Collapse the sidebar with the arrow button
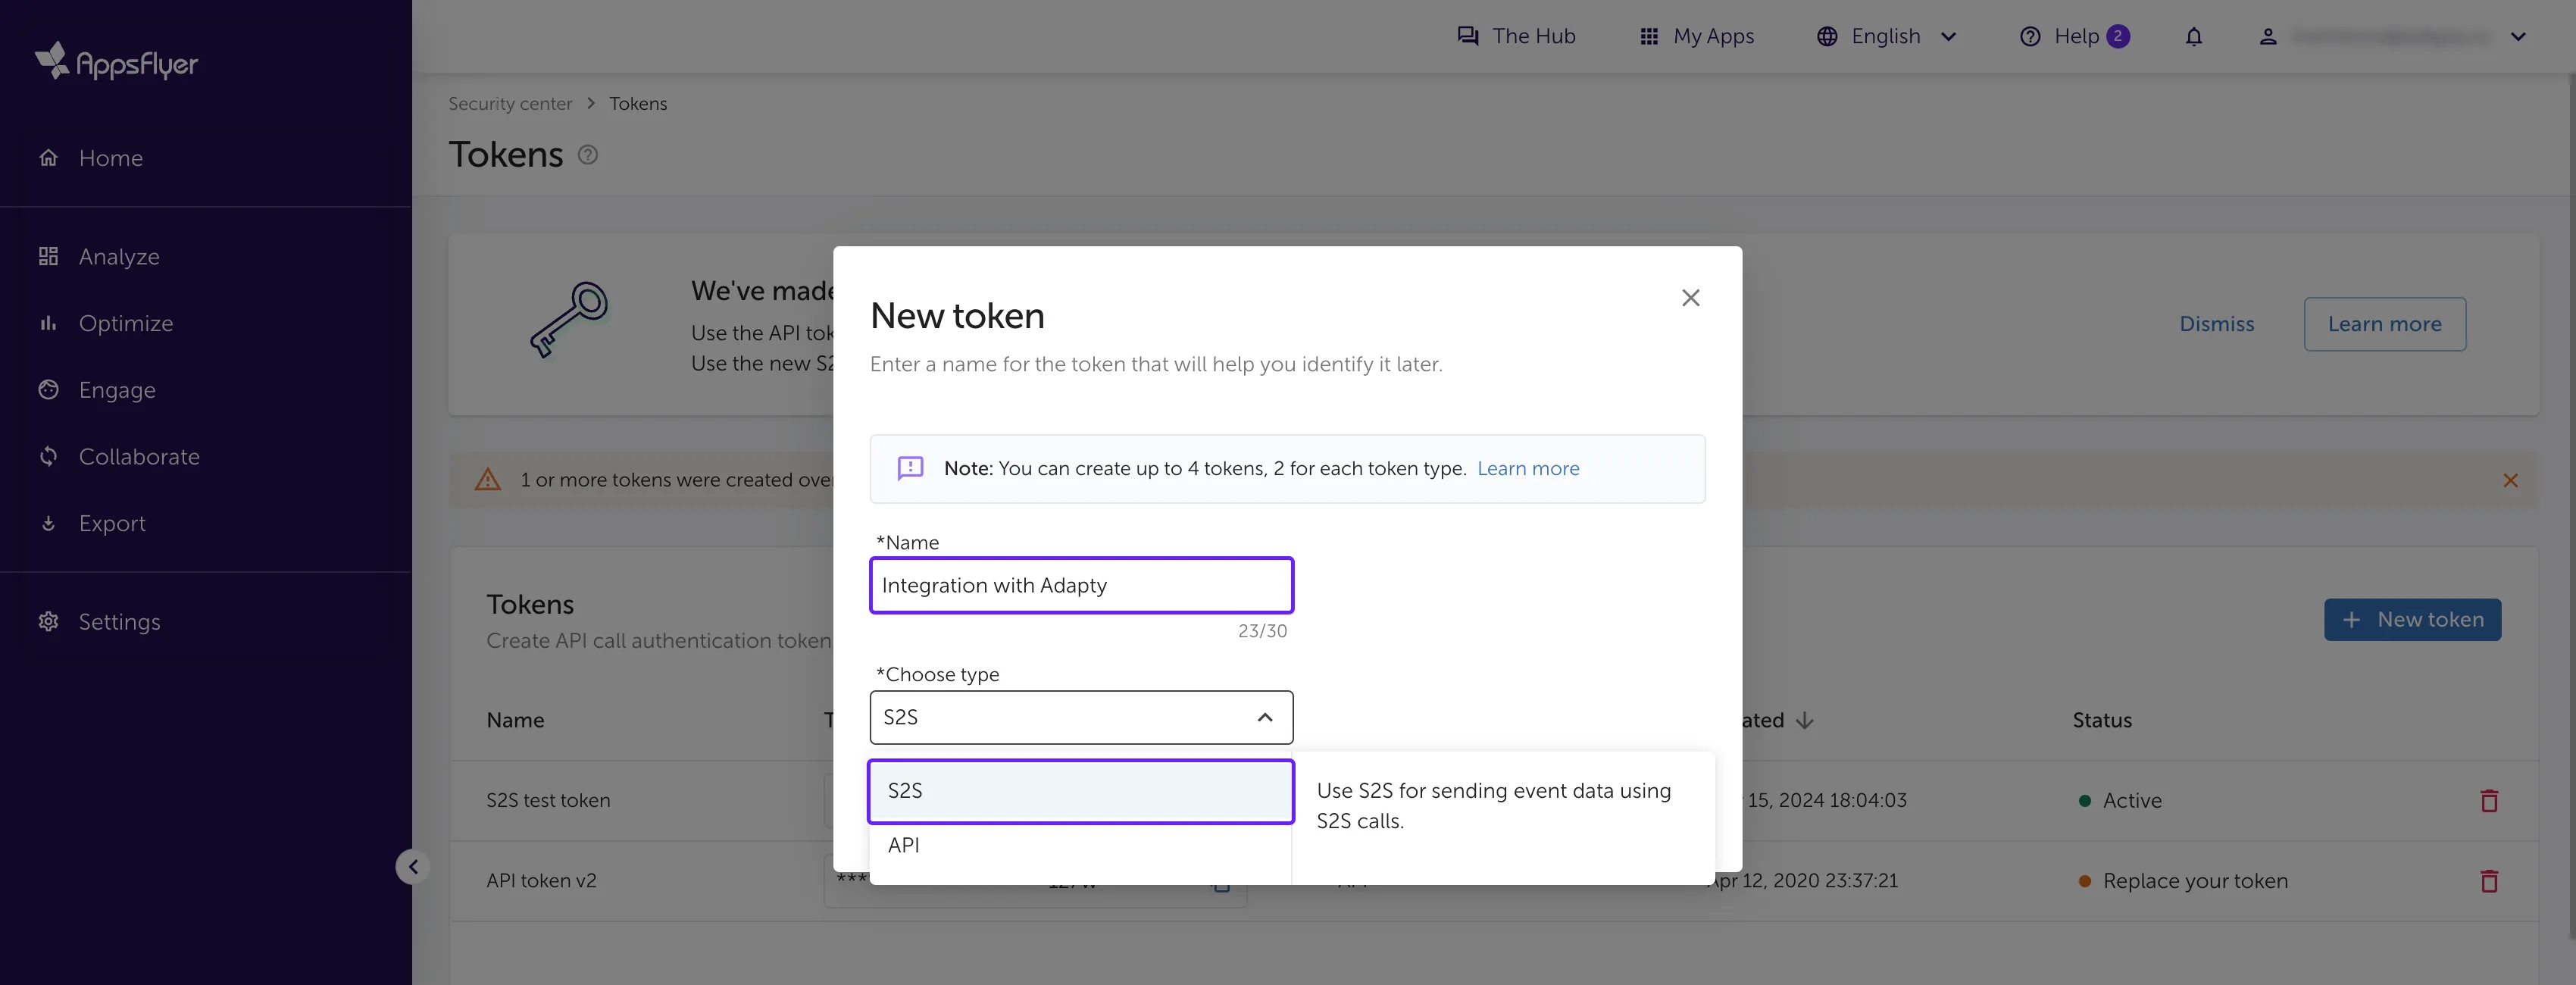This screenshot has width=2576, height=985. [x=413, y=866]
